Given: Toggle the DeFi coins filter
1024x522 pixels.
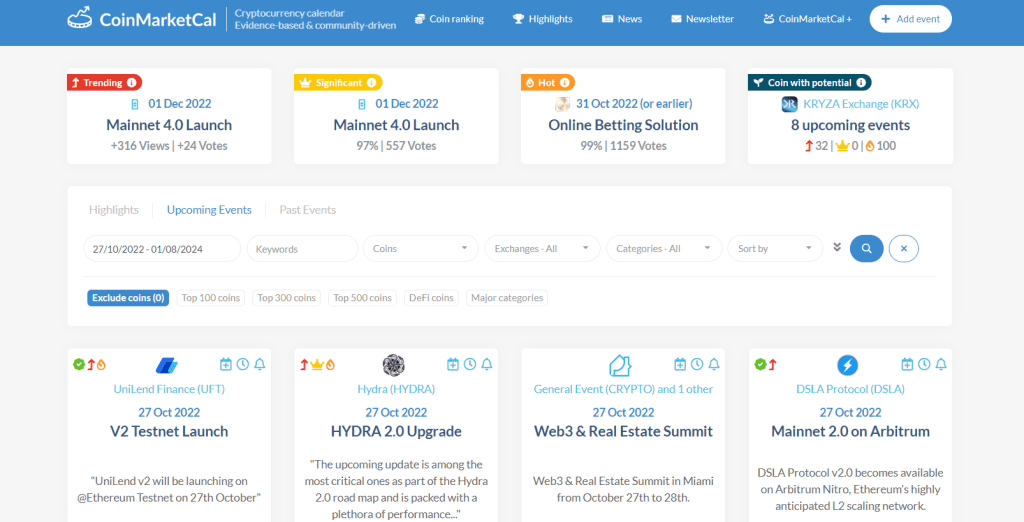Looking at the screenshot, I should click(431, 298).
